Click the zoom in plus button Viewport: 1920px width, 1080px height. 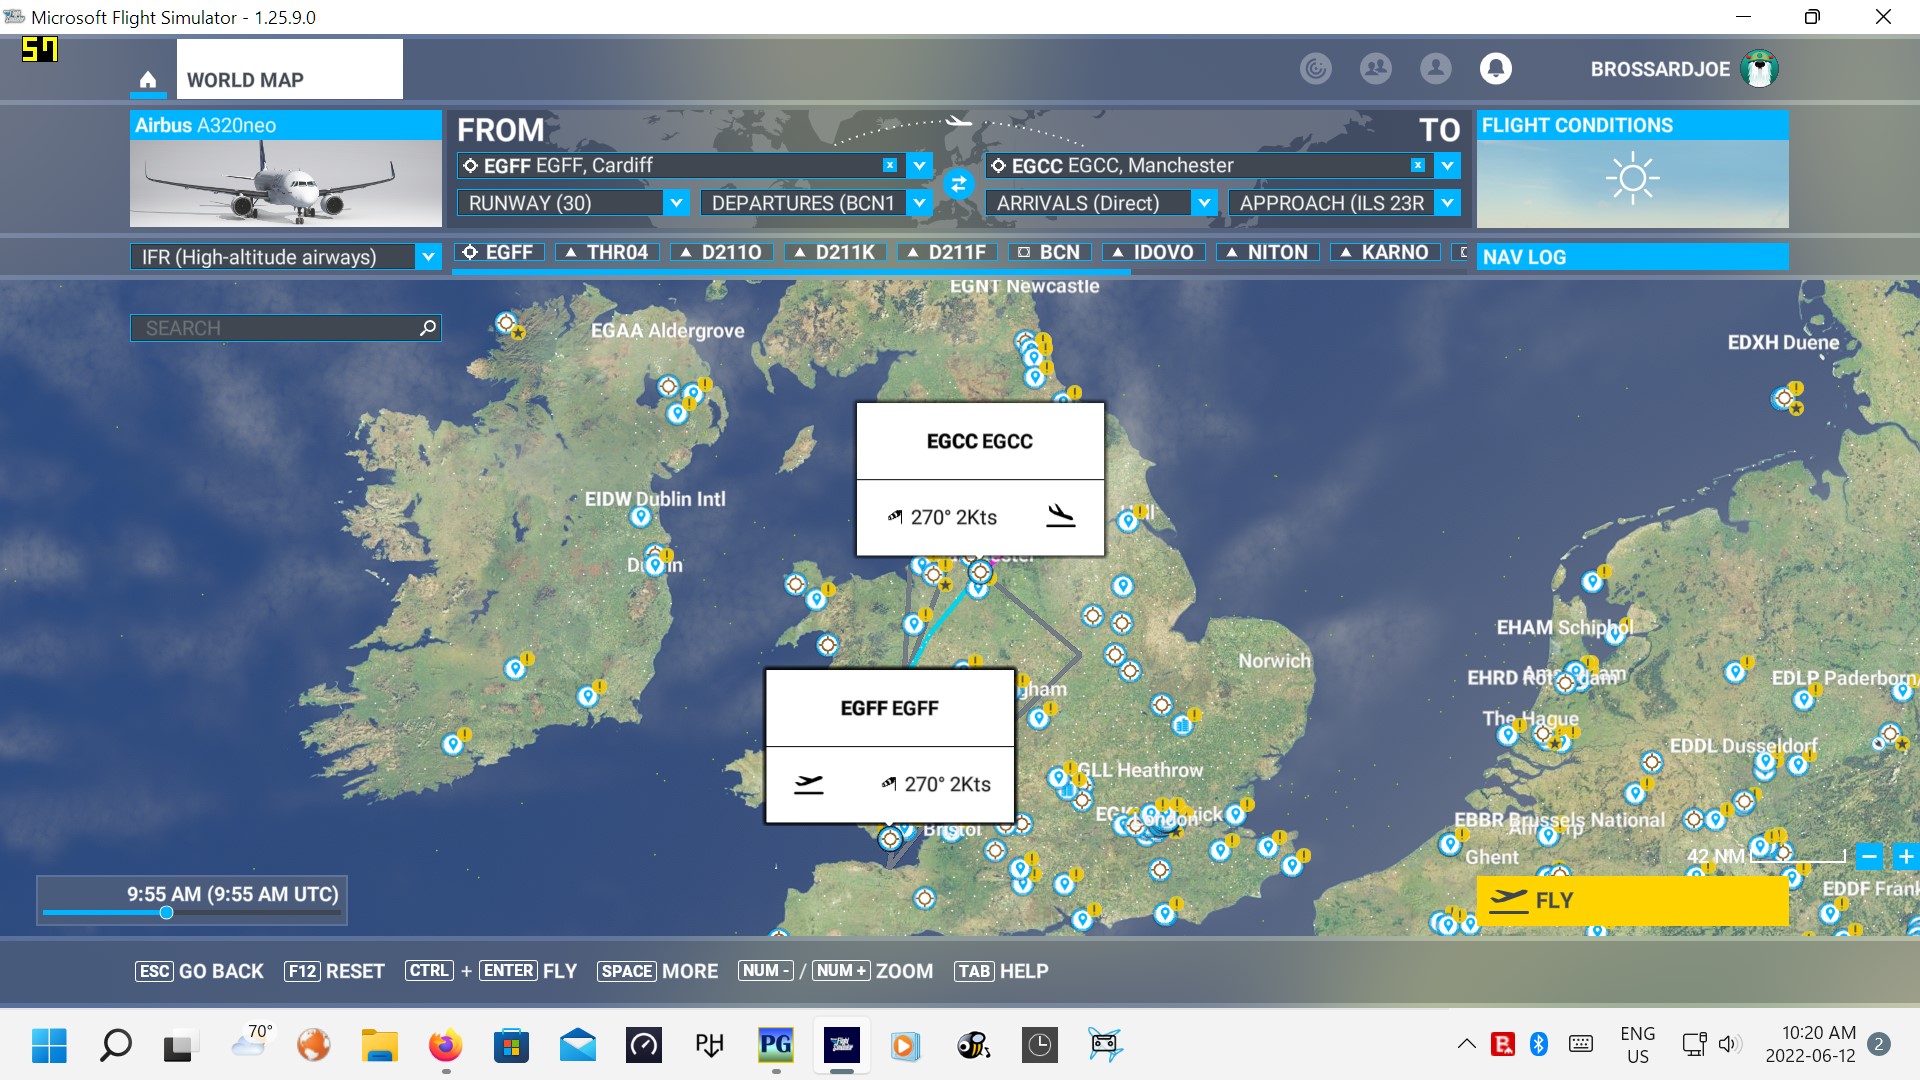click(1905, 857)
